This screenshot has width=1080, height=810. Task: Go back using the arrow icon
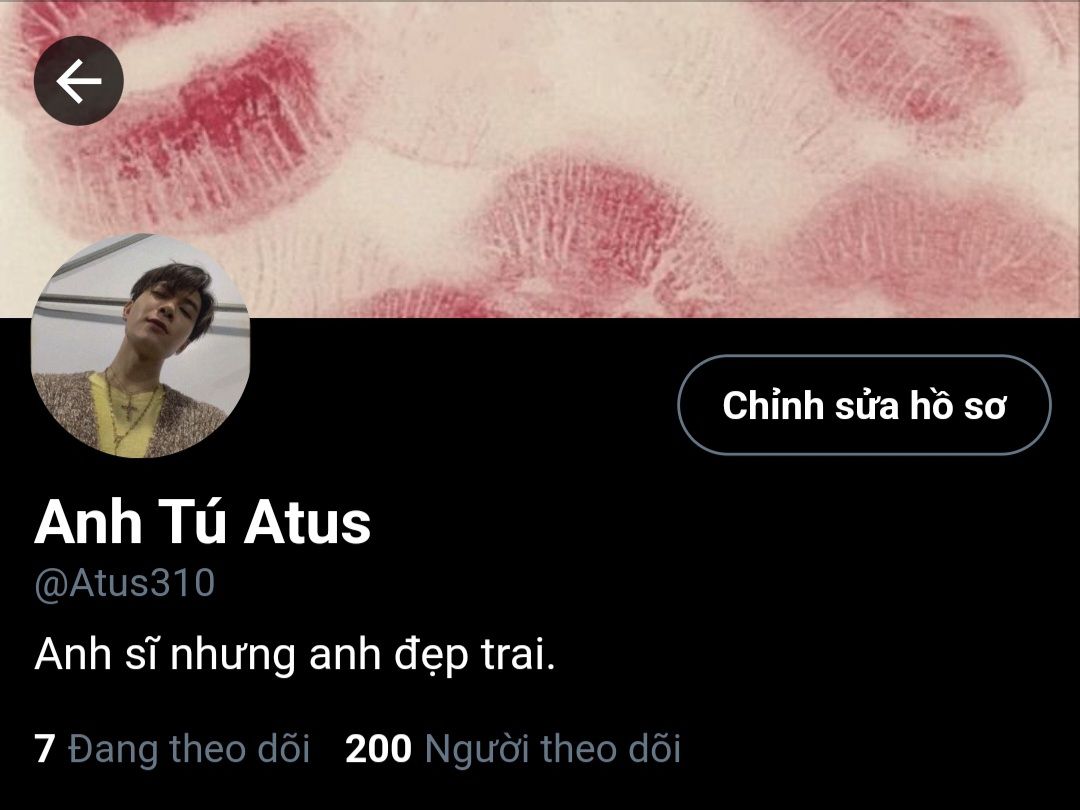[x=79, y=81]
